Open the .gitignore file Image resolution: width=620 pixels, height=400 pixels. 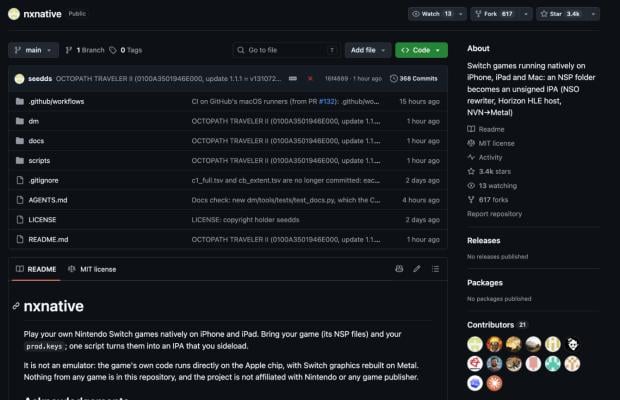coord(43,180)
